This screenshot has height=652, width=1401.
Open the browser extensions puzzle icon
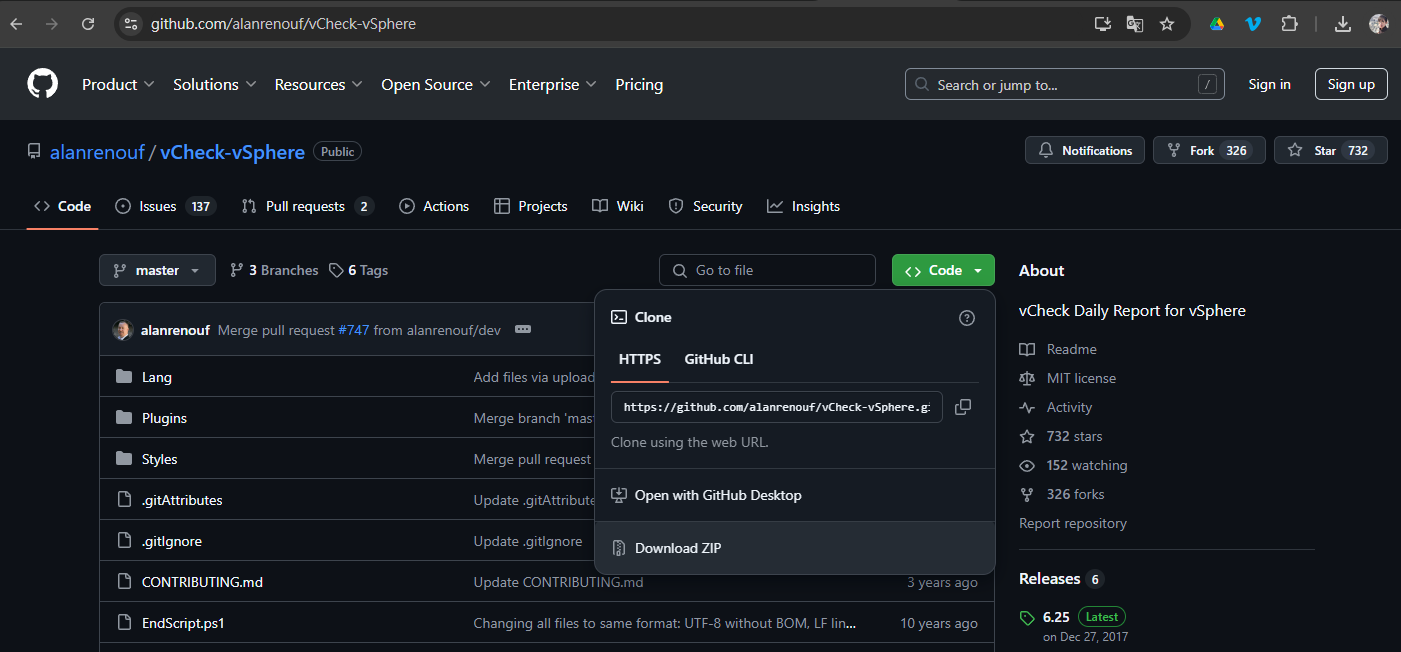tap(1290, 24)
